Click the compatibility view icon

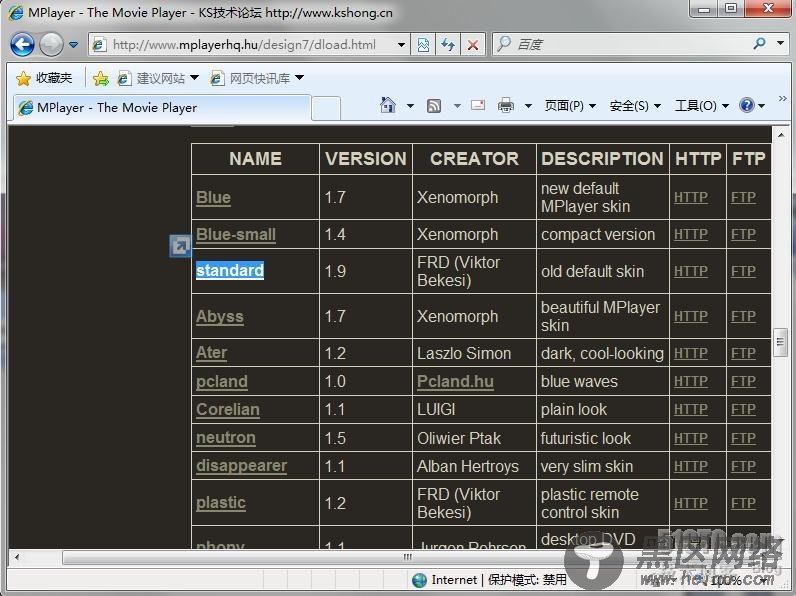point(423,45)
